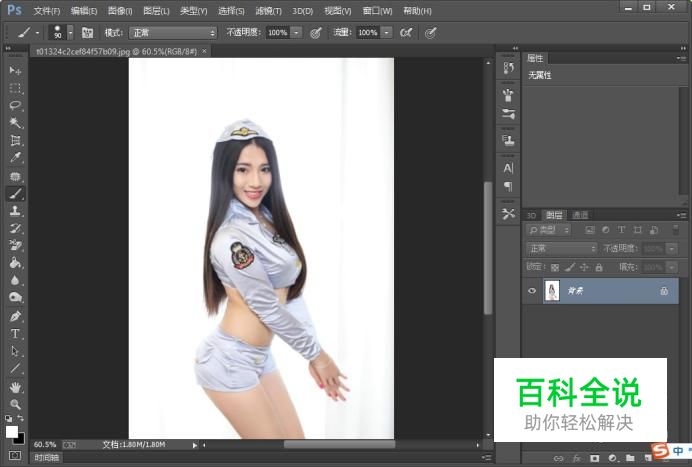Select the Zoom tool
The height and width of the screenshot is (467, 692).
pos(15,404)
